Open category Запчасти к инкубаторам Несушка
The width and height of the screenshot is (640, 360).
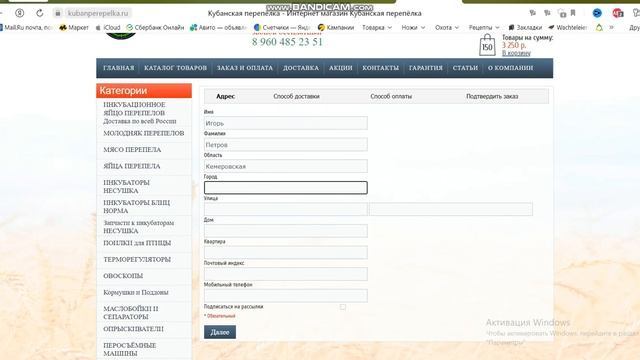point(138,227)
